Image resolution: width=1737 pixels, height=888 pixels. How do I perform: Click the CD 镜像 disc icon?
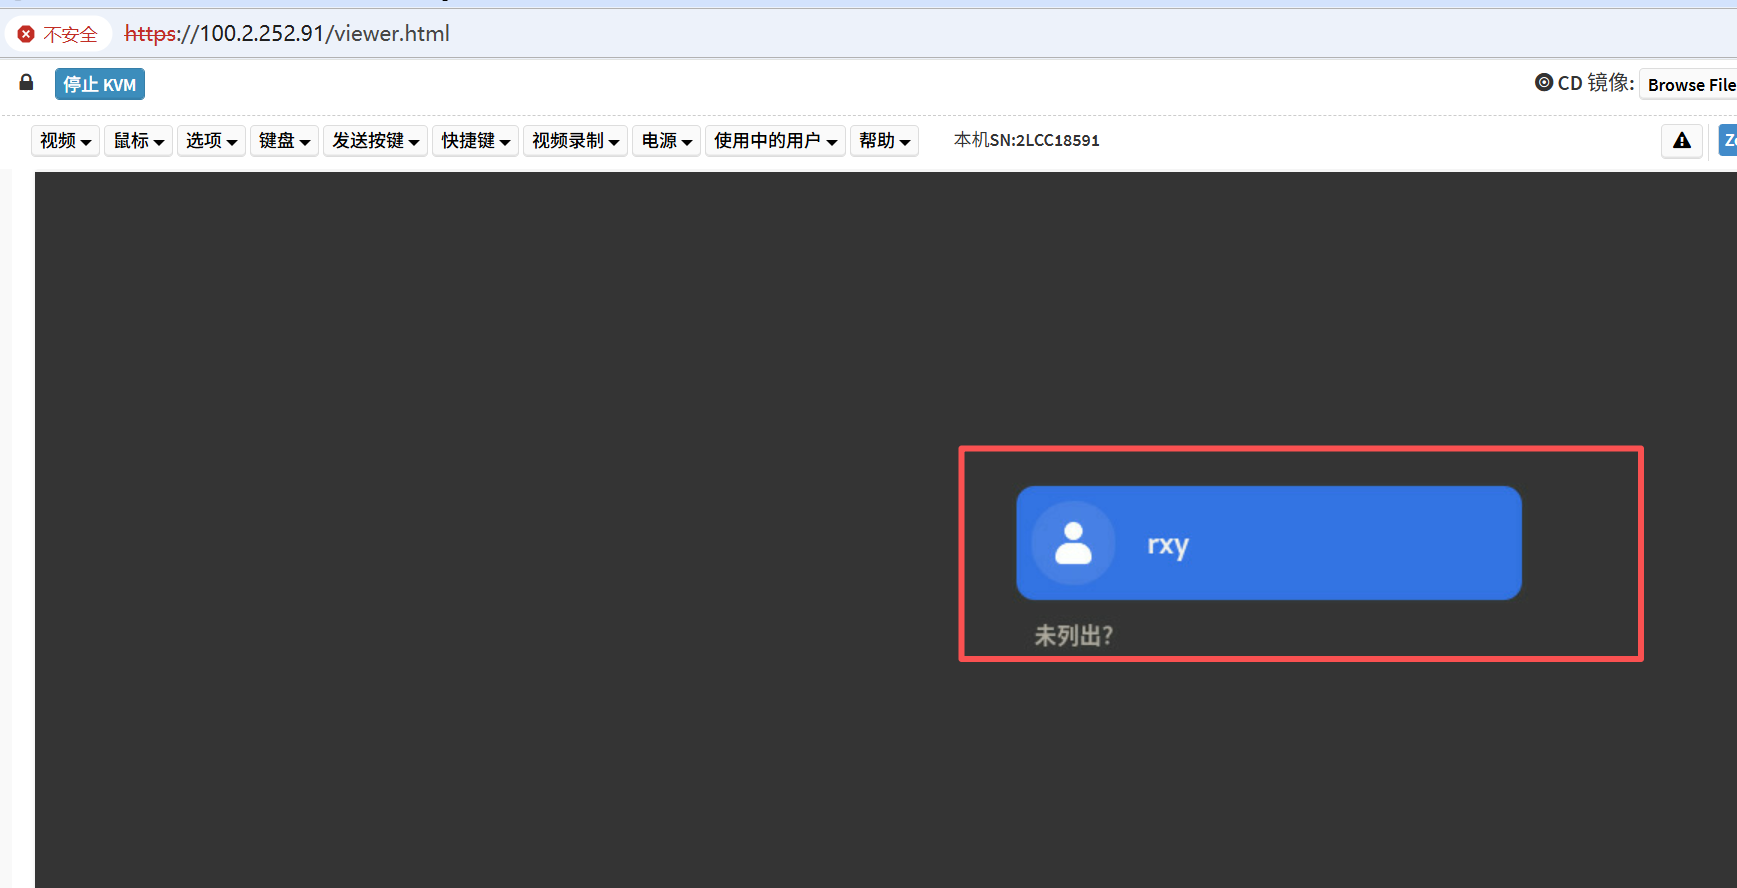tap(1544, 83)
